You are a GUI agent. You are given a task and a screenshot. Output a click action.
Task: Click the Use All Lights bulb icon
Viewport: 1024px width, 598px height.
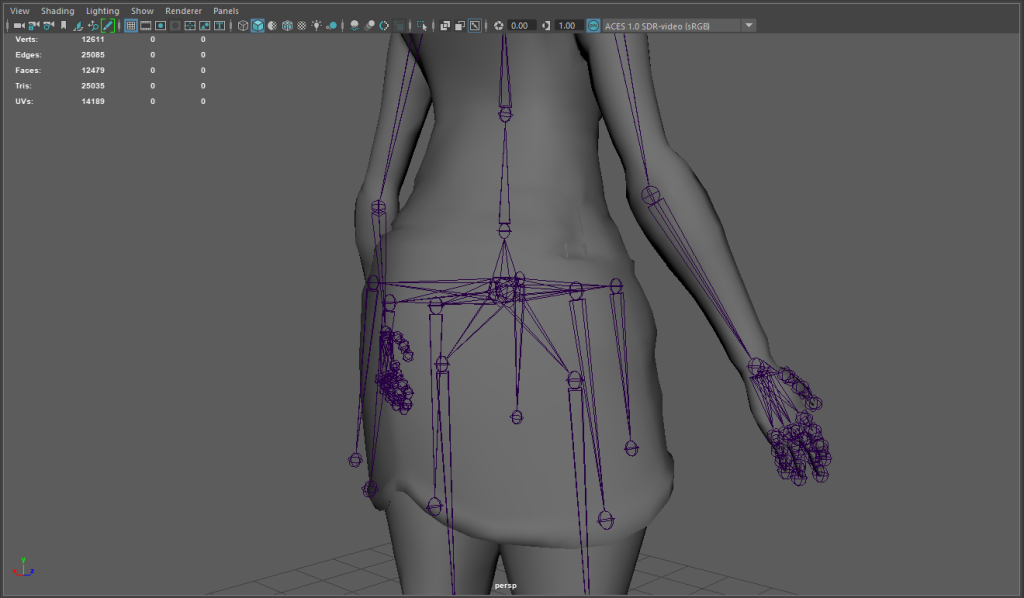tap(317, 25)
